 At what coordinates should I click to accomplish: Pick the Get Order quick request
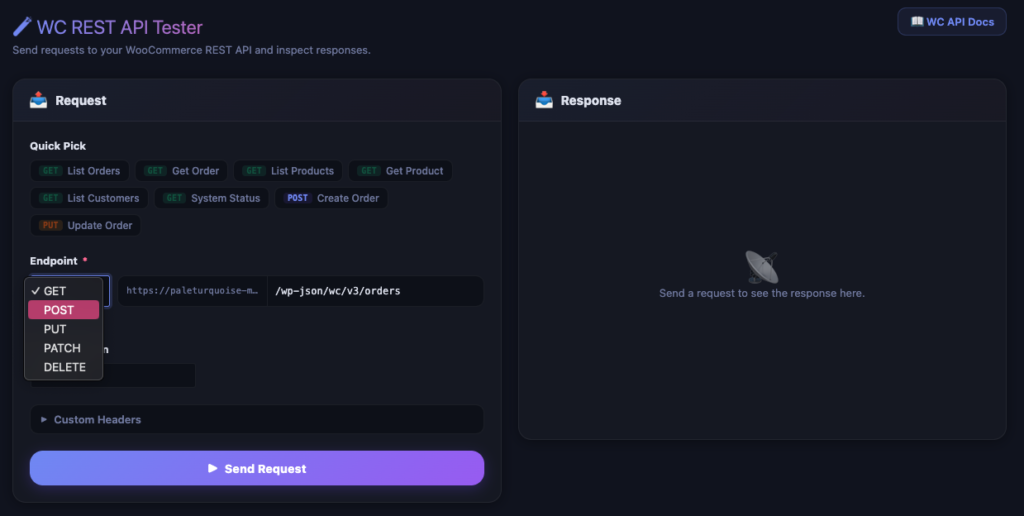[x=182, y=170]
